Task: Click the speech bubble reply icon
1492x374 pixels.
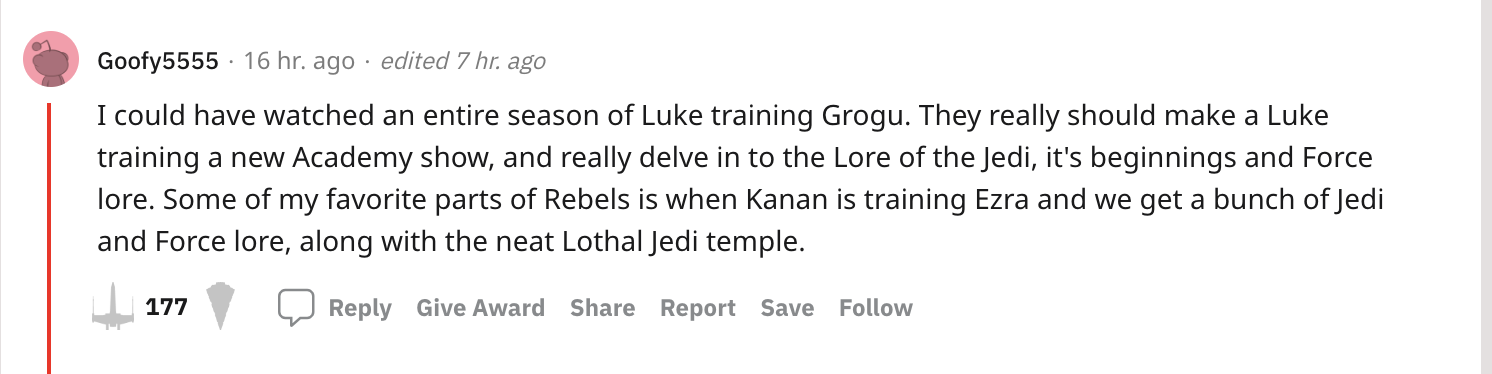Action: pos(297,307)
